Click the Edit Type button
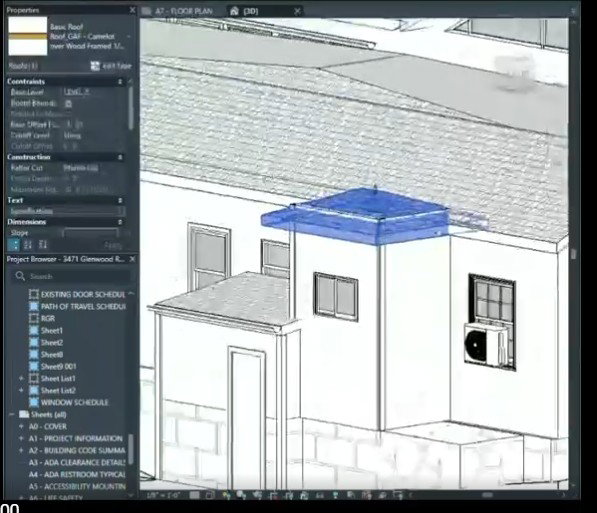This screenshot has width=597, height=513. point(112,66)
